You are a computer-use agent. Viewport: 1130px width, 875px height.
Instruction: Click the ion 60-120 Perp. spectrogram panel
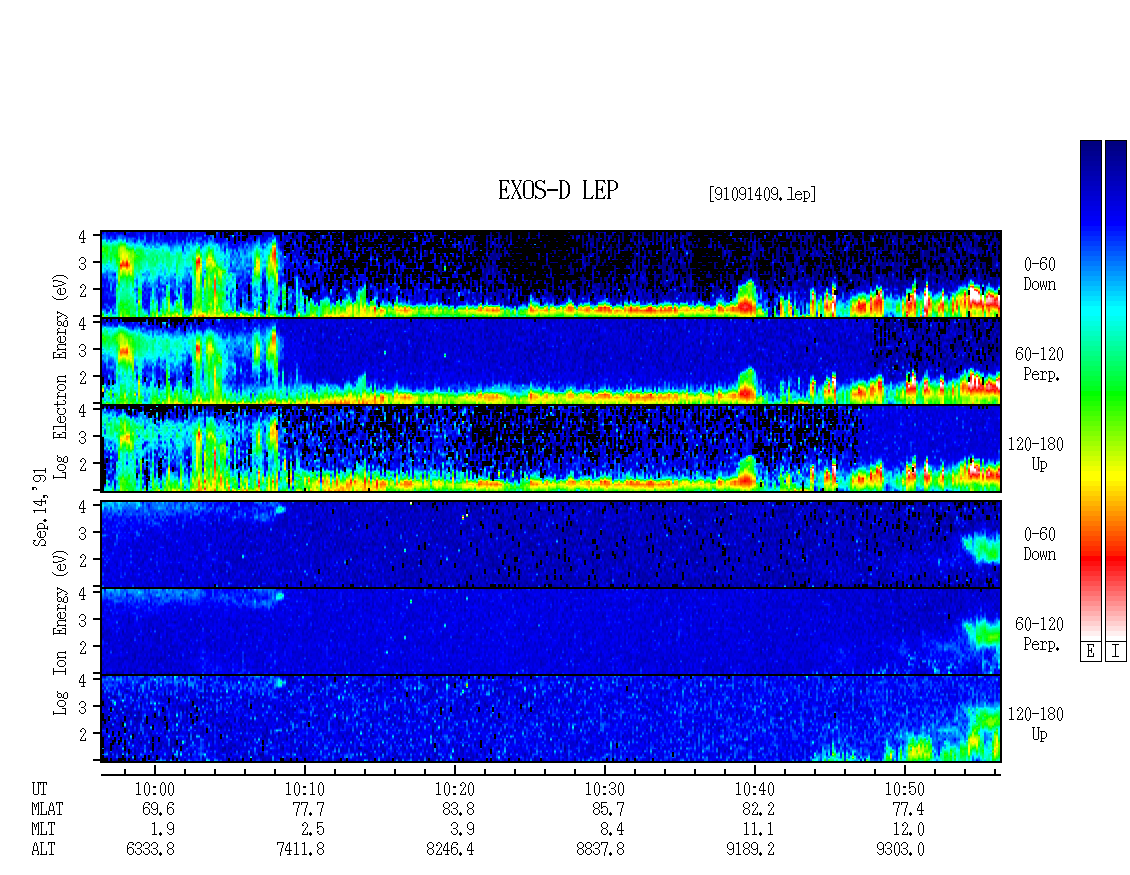coord(551,631)
